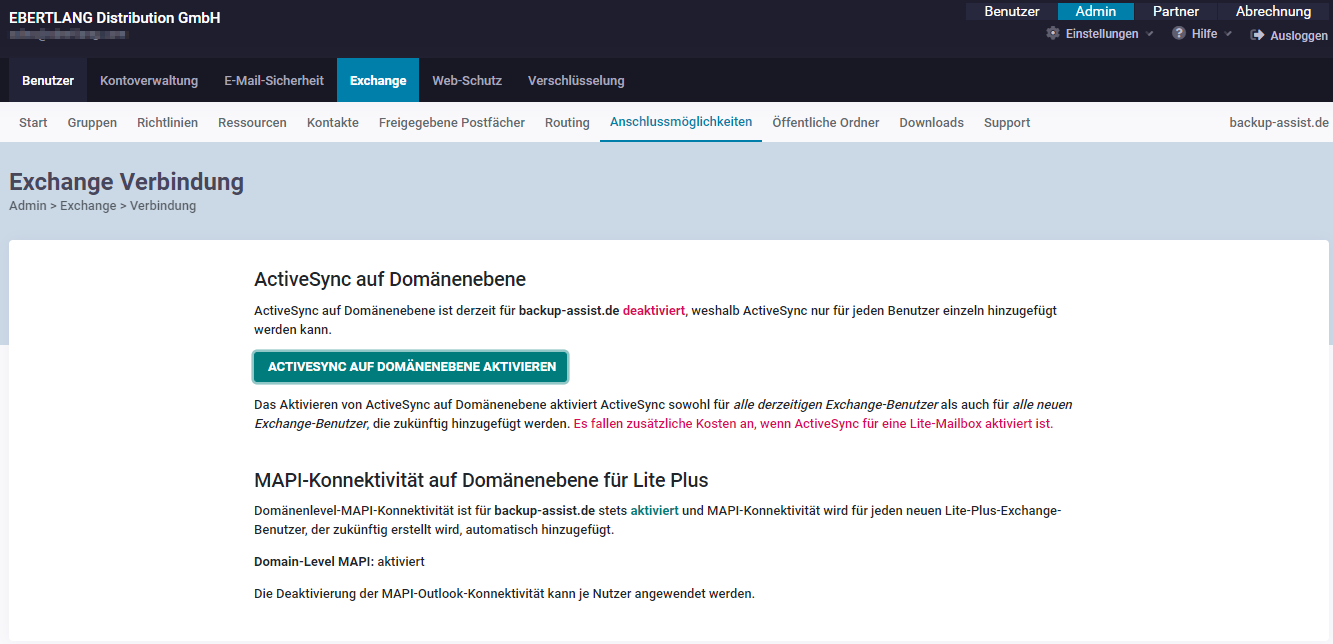The height and width of the screenshot is (644, 1333).
Task: Click the Ausloggen arrow icon
Action: (x=1257, y=35)
